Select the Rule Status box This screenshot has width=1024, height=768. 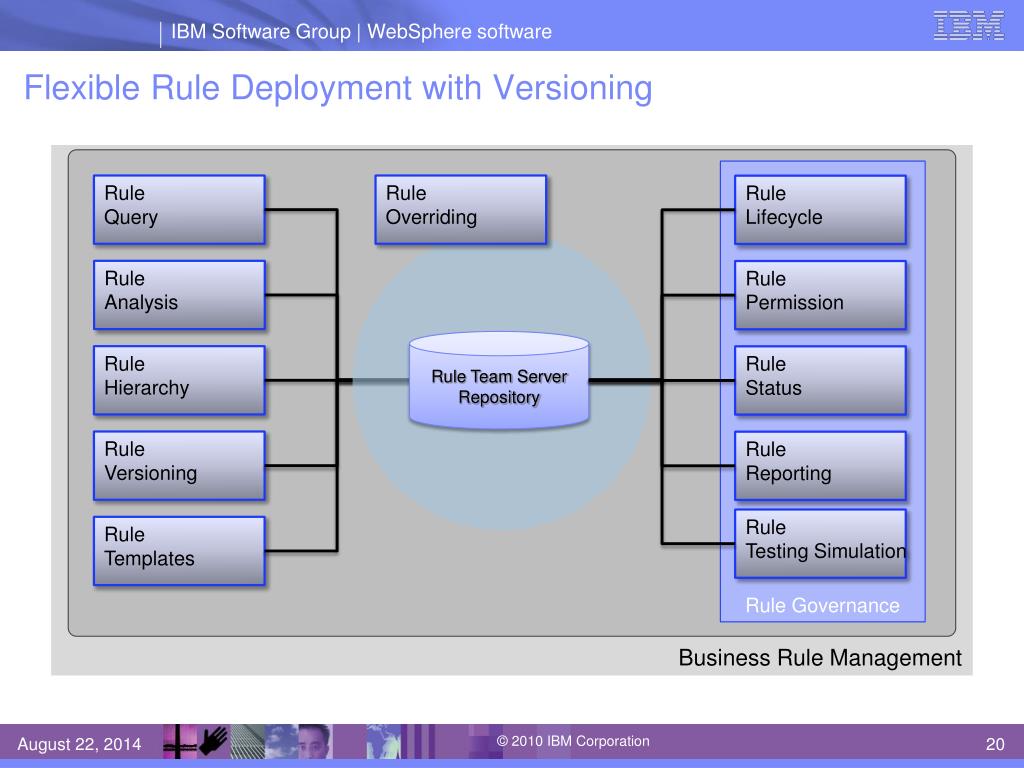pyautogui.click(x=820, y=380)
